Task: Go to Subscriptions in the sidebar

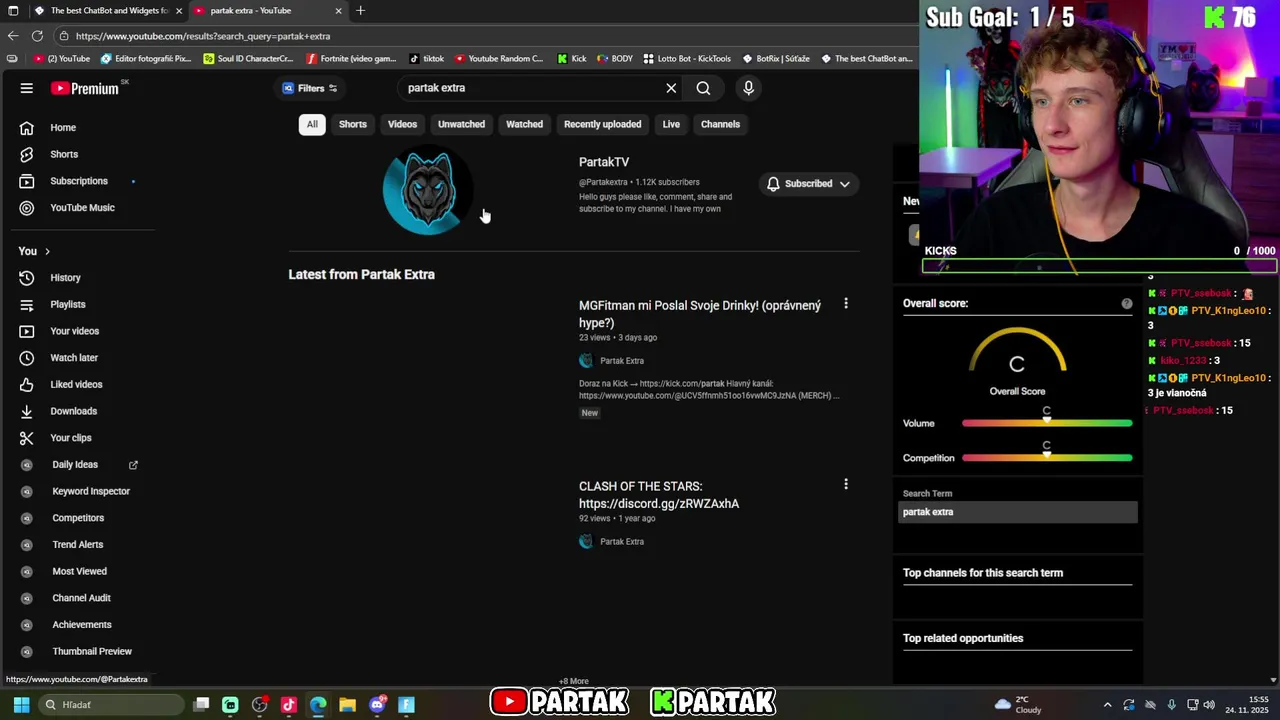Action: 79,181
